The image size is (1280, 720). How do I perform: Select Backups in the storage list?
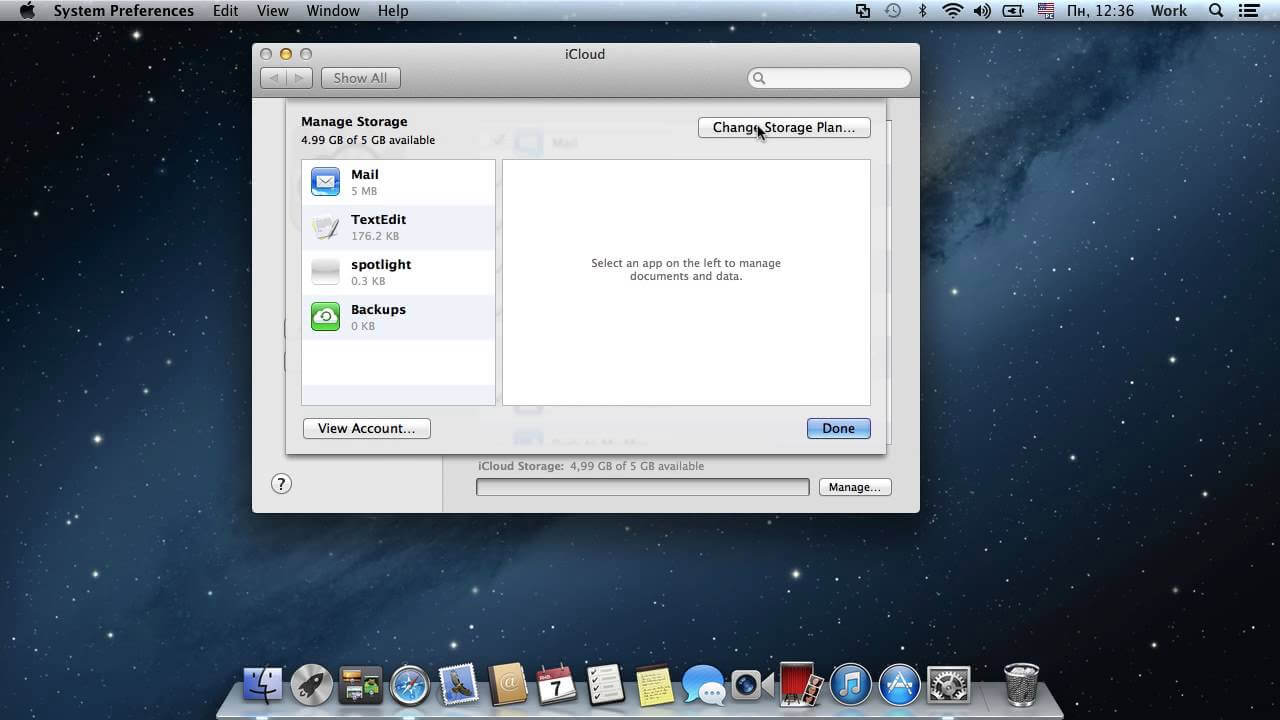tap(398, 317)
